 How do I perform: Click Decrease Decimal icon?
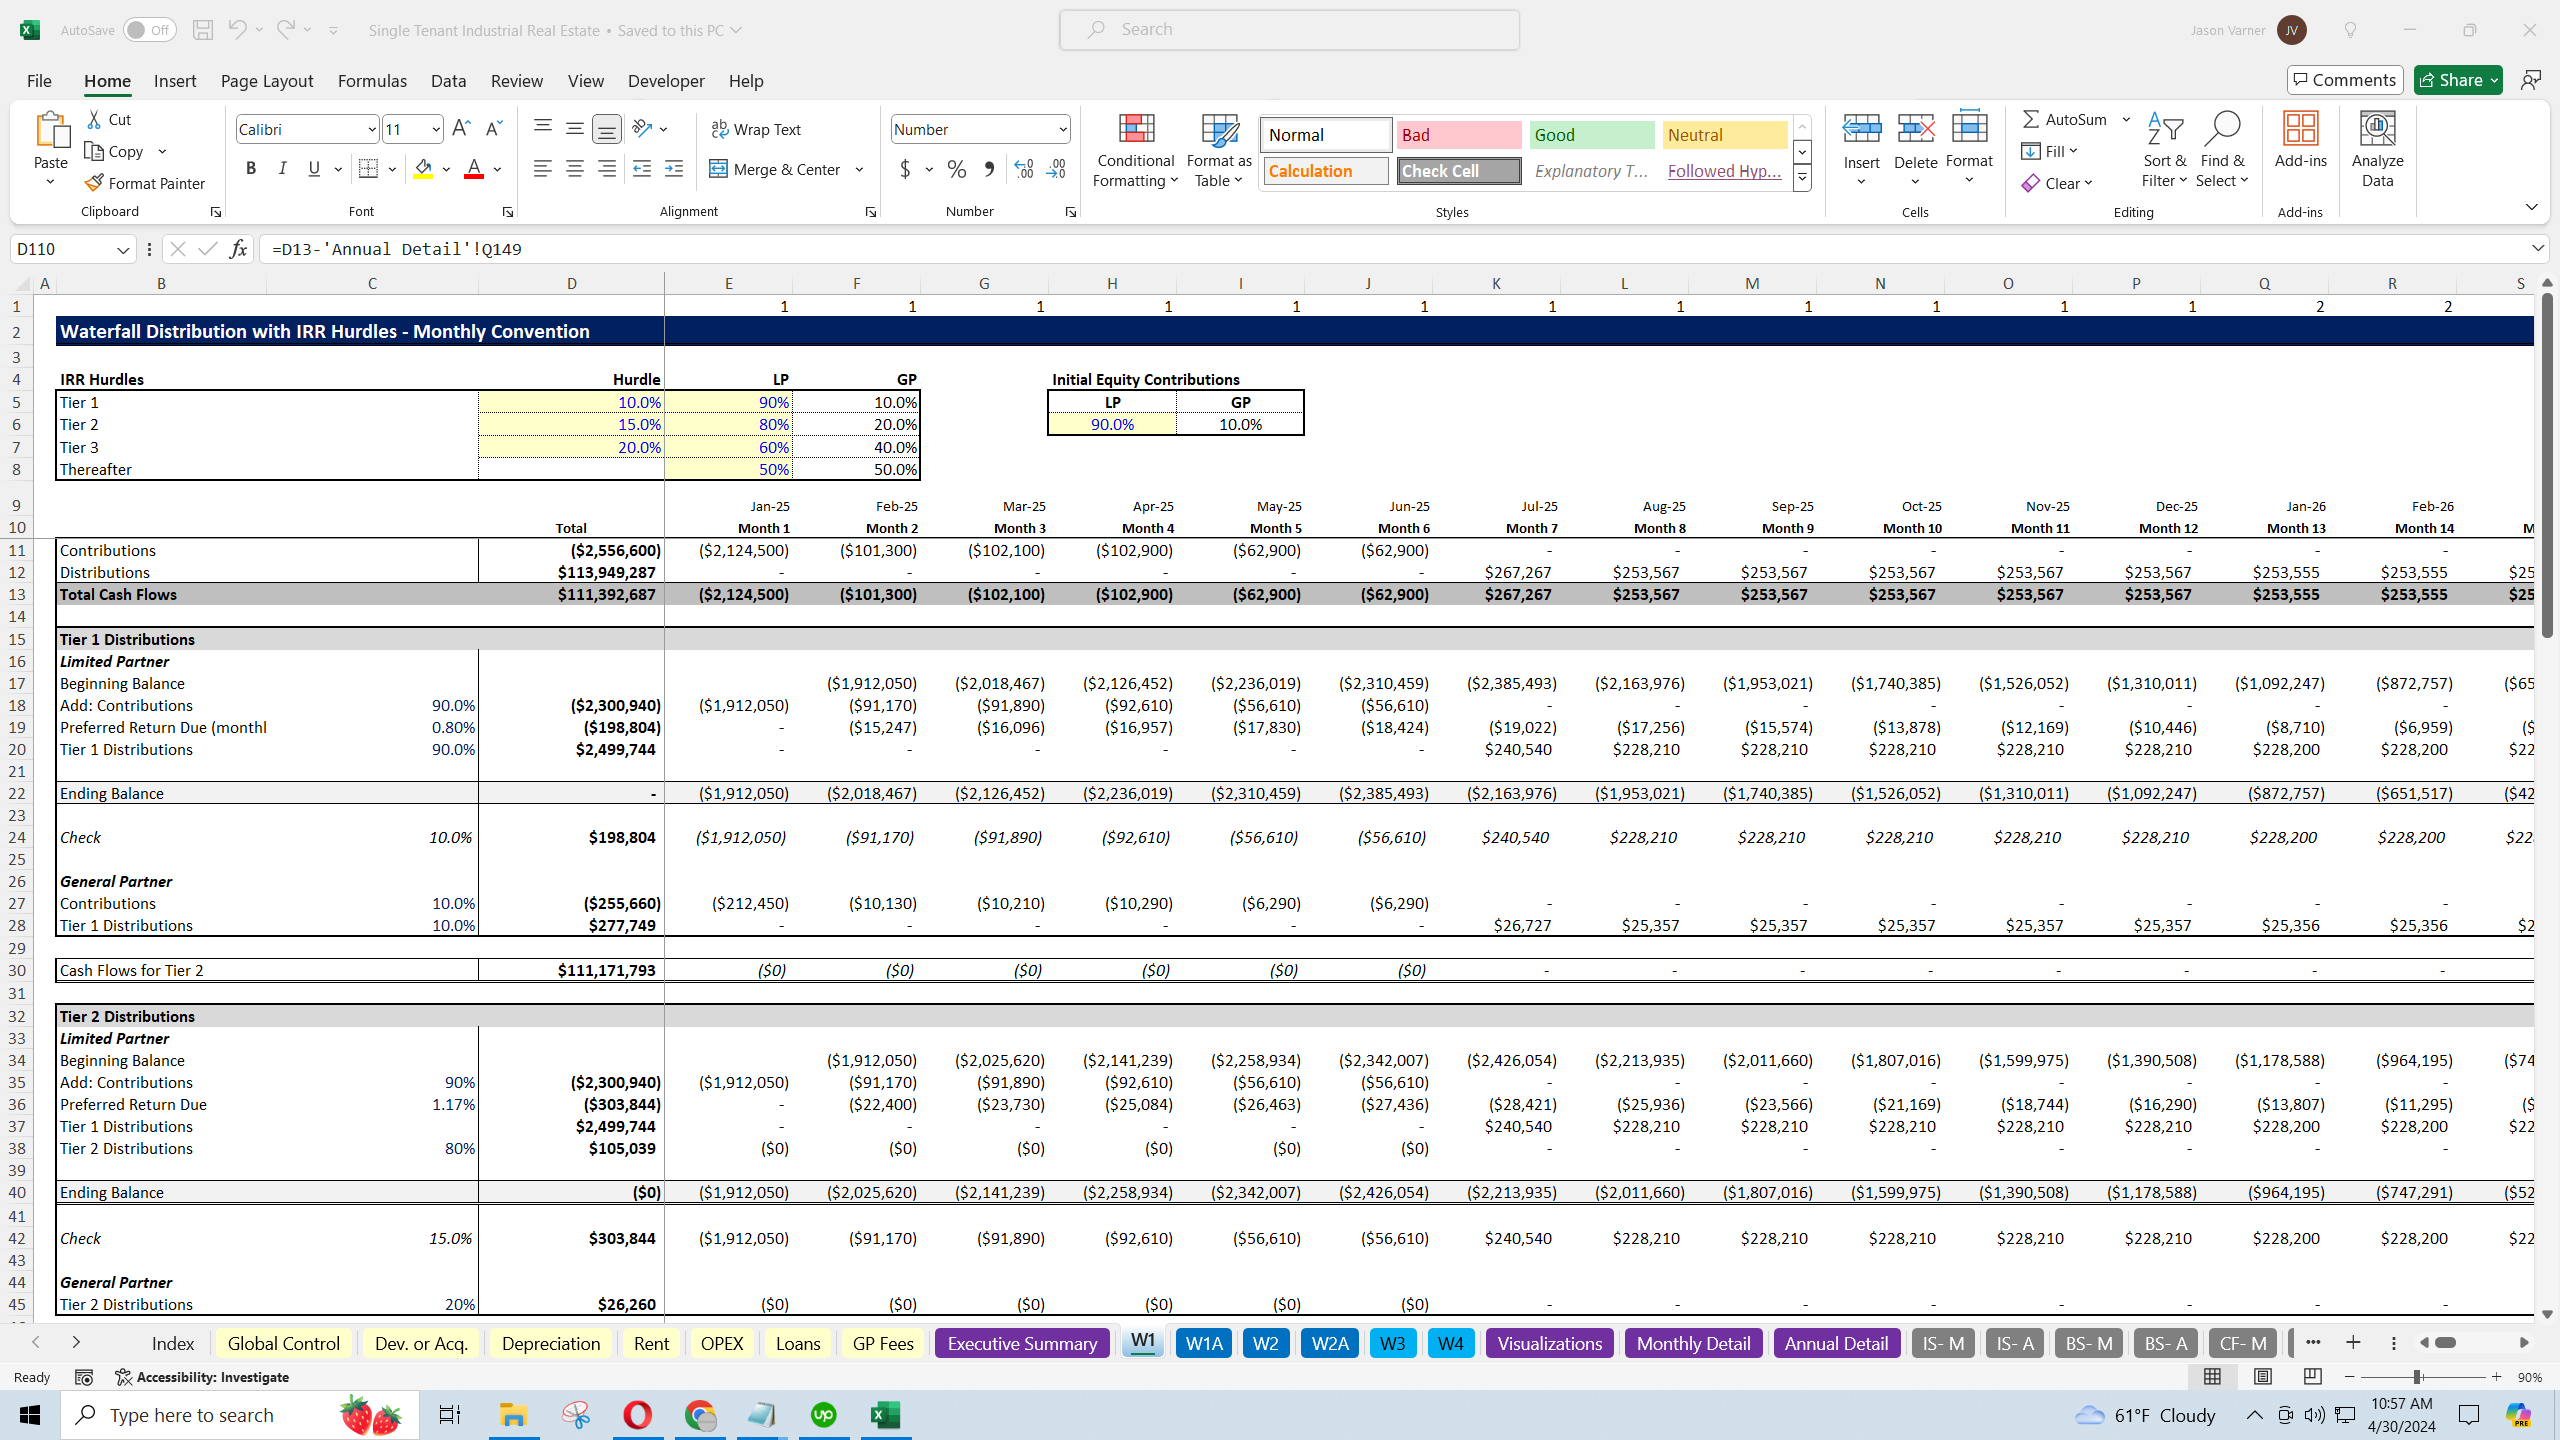[x=1057, y=169]
